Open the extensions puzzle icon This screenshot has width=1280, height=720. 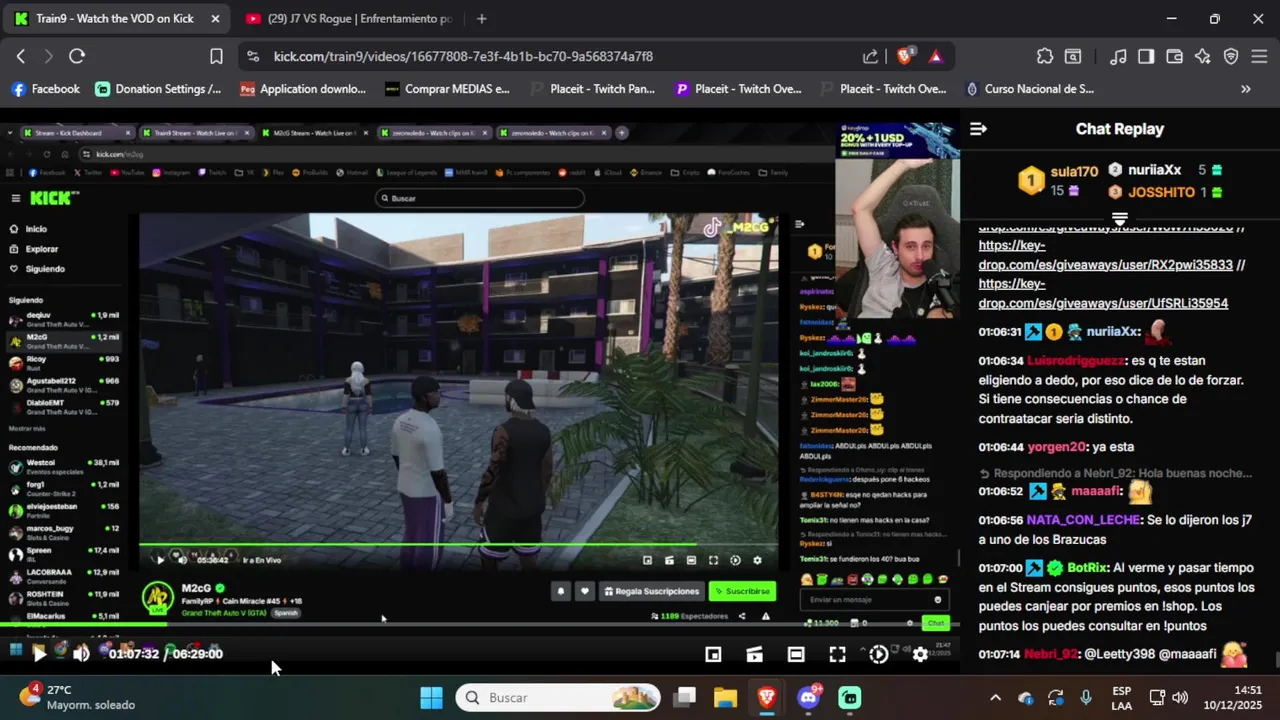1045,57
